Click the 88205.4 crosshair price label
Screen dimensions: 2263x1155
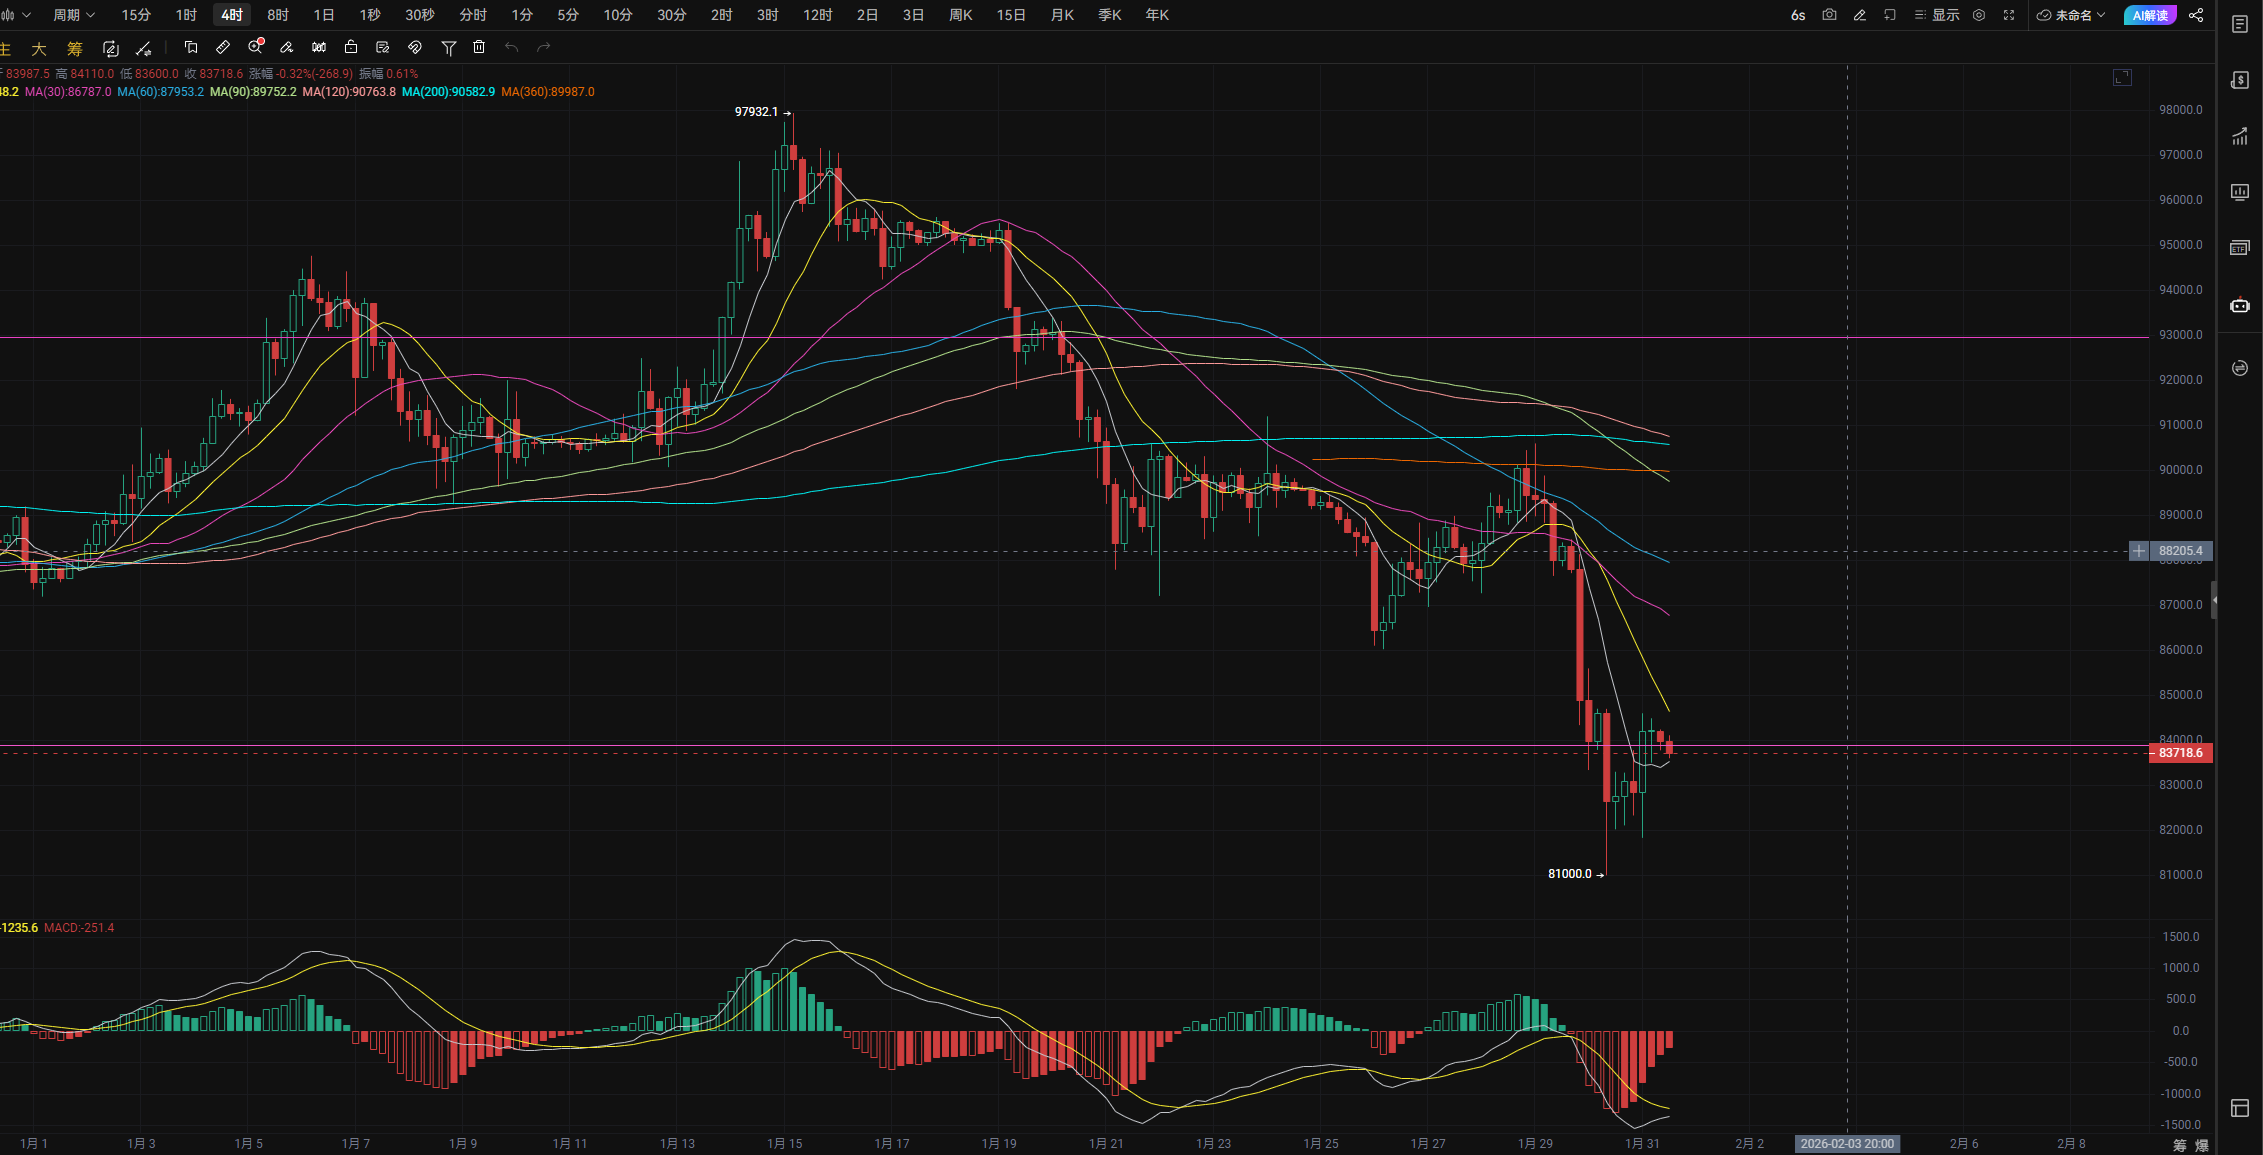2180,551
